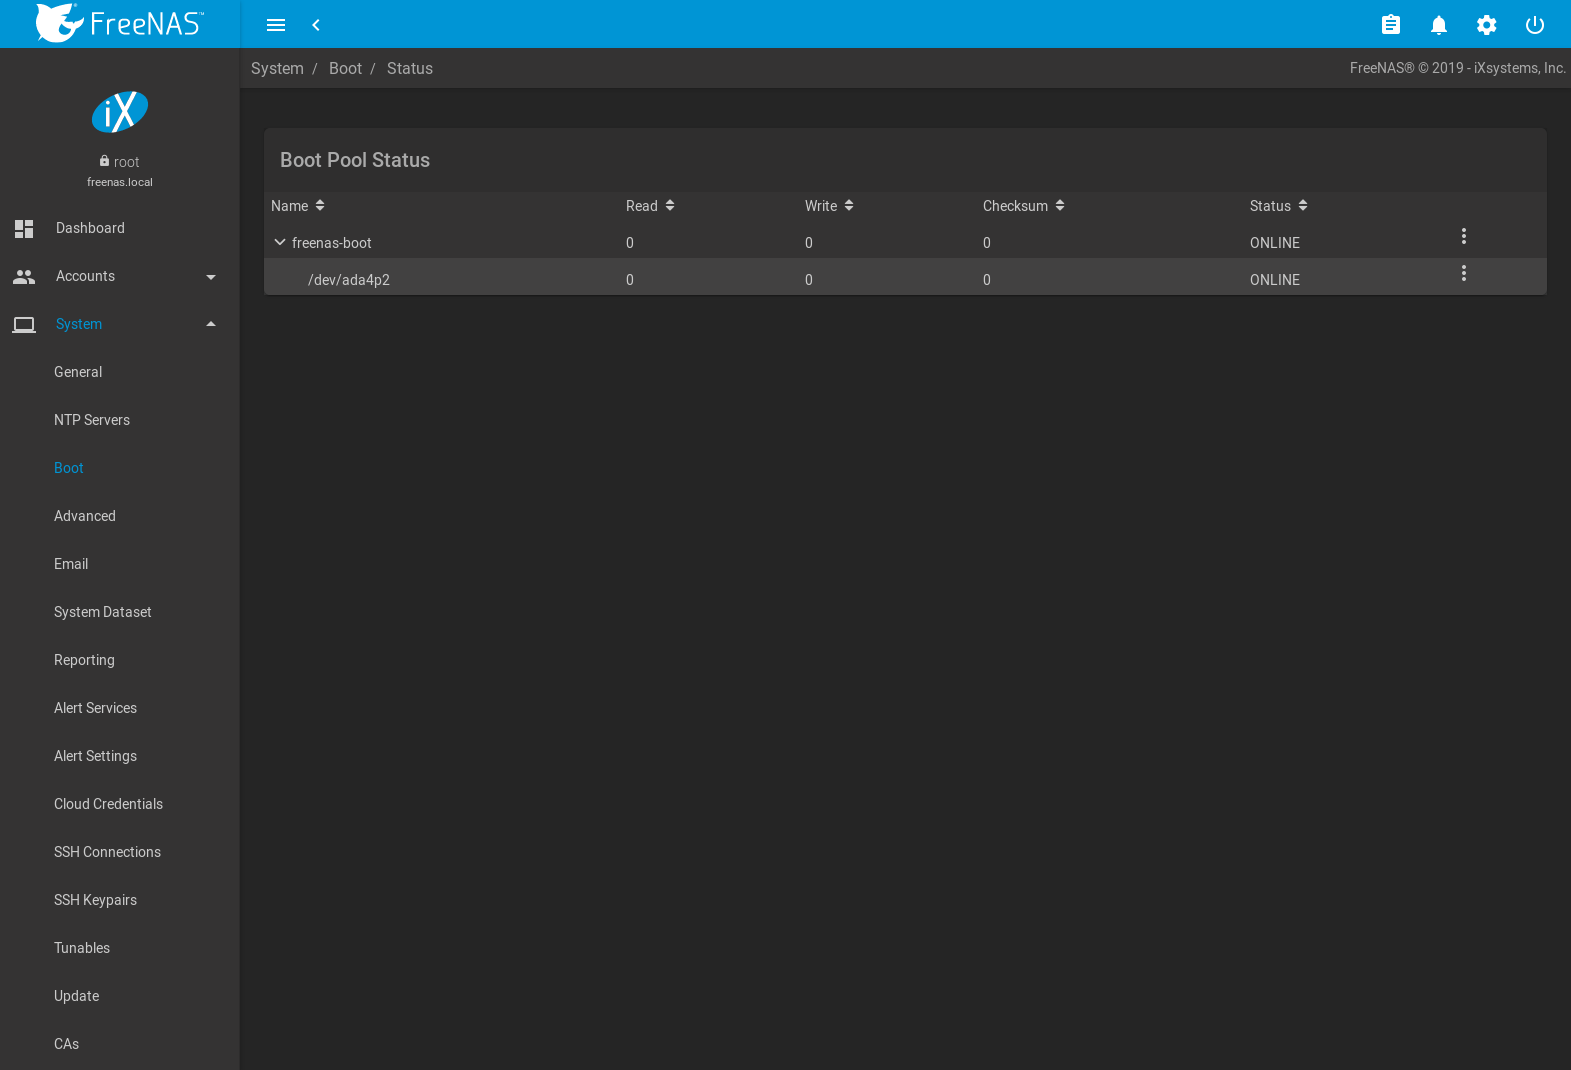Screen dimensions: 1571x1070
Task: Click the iX logo in sidebar
Action: pyautogui.click(x=120, y=112)
